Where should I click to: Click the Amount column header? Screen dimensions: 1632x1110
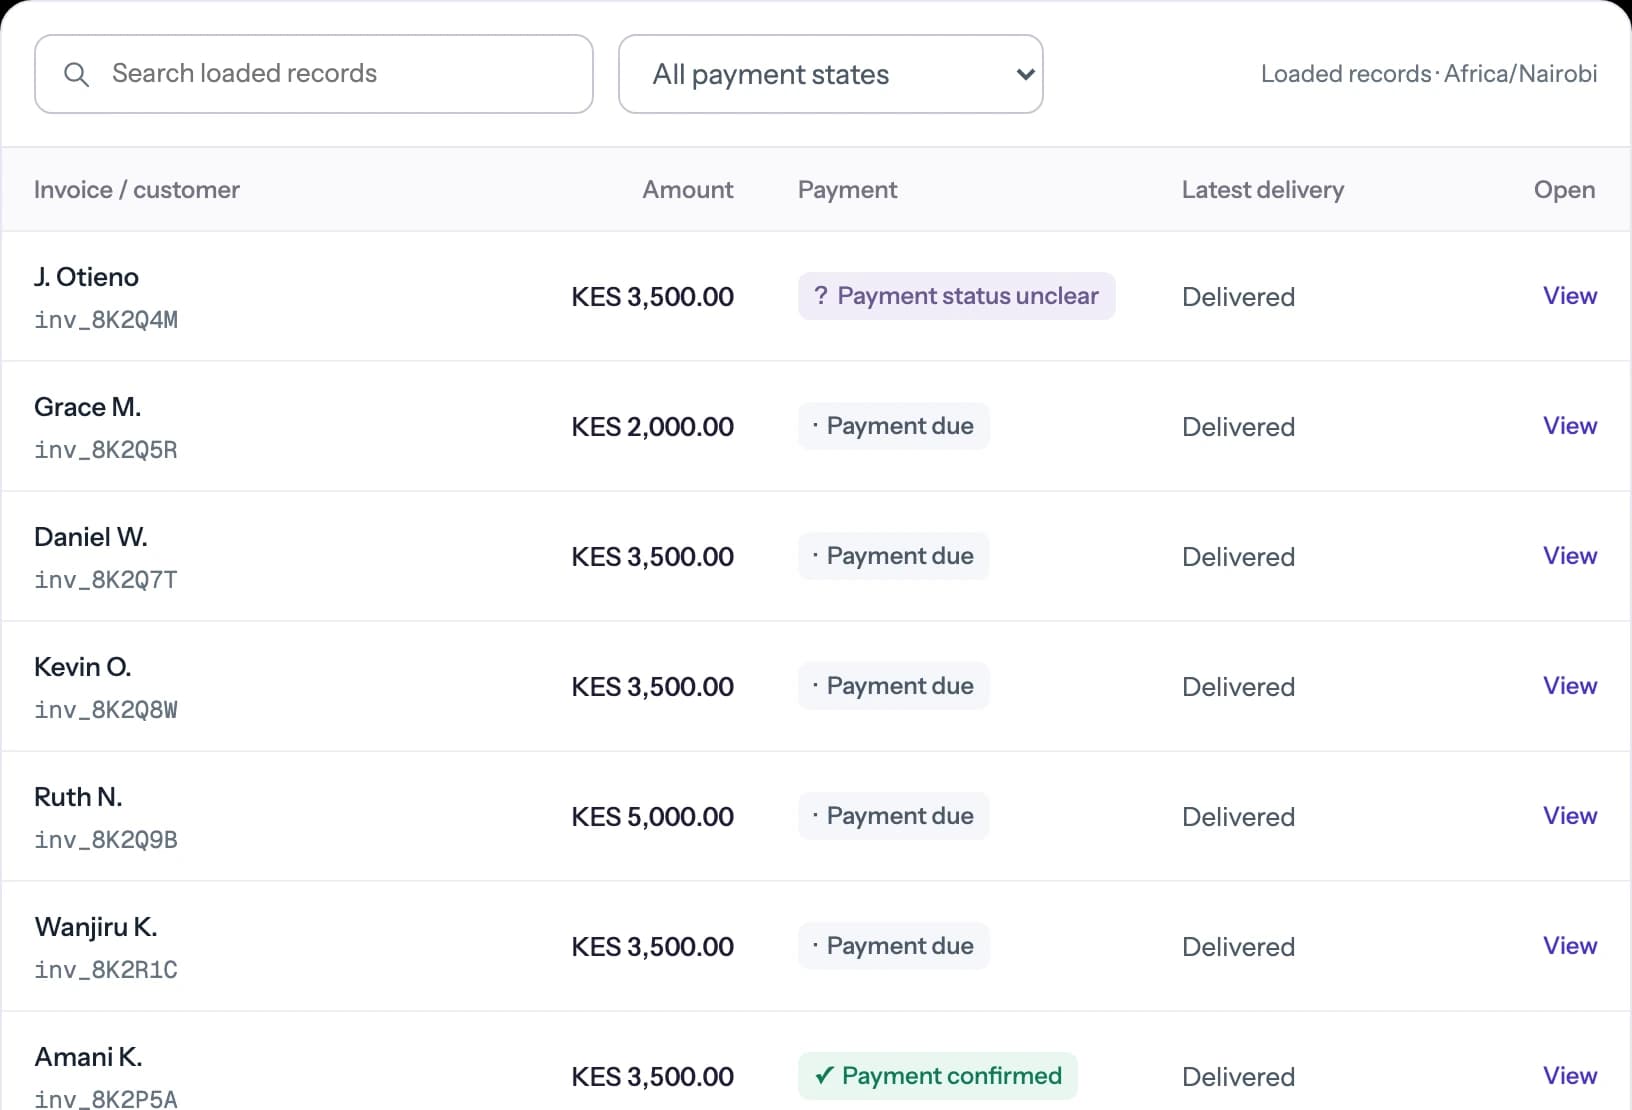(x=688, y=190)
